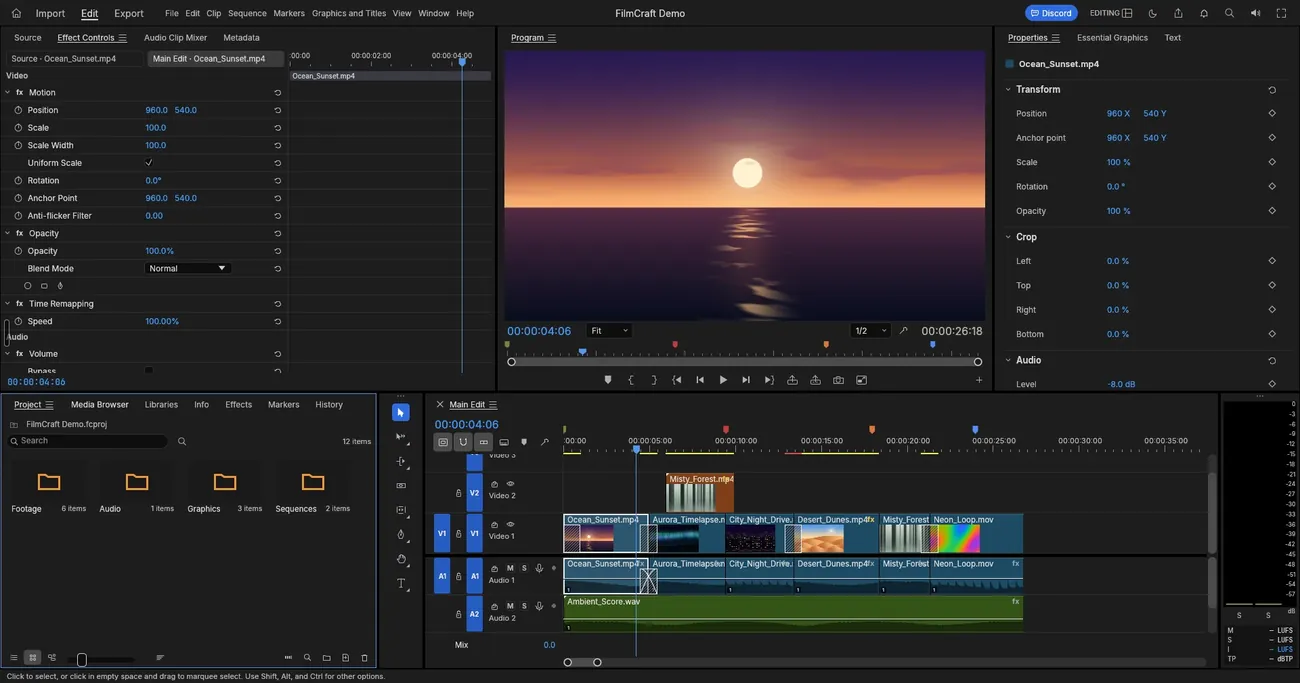Open the Fit zoom dropdown
This screenshot has width=1300, height=683.
(609, 331)
